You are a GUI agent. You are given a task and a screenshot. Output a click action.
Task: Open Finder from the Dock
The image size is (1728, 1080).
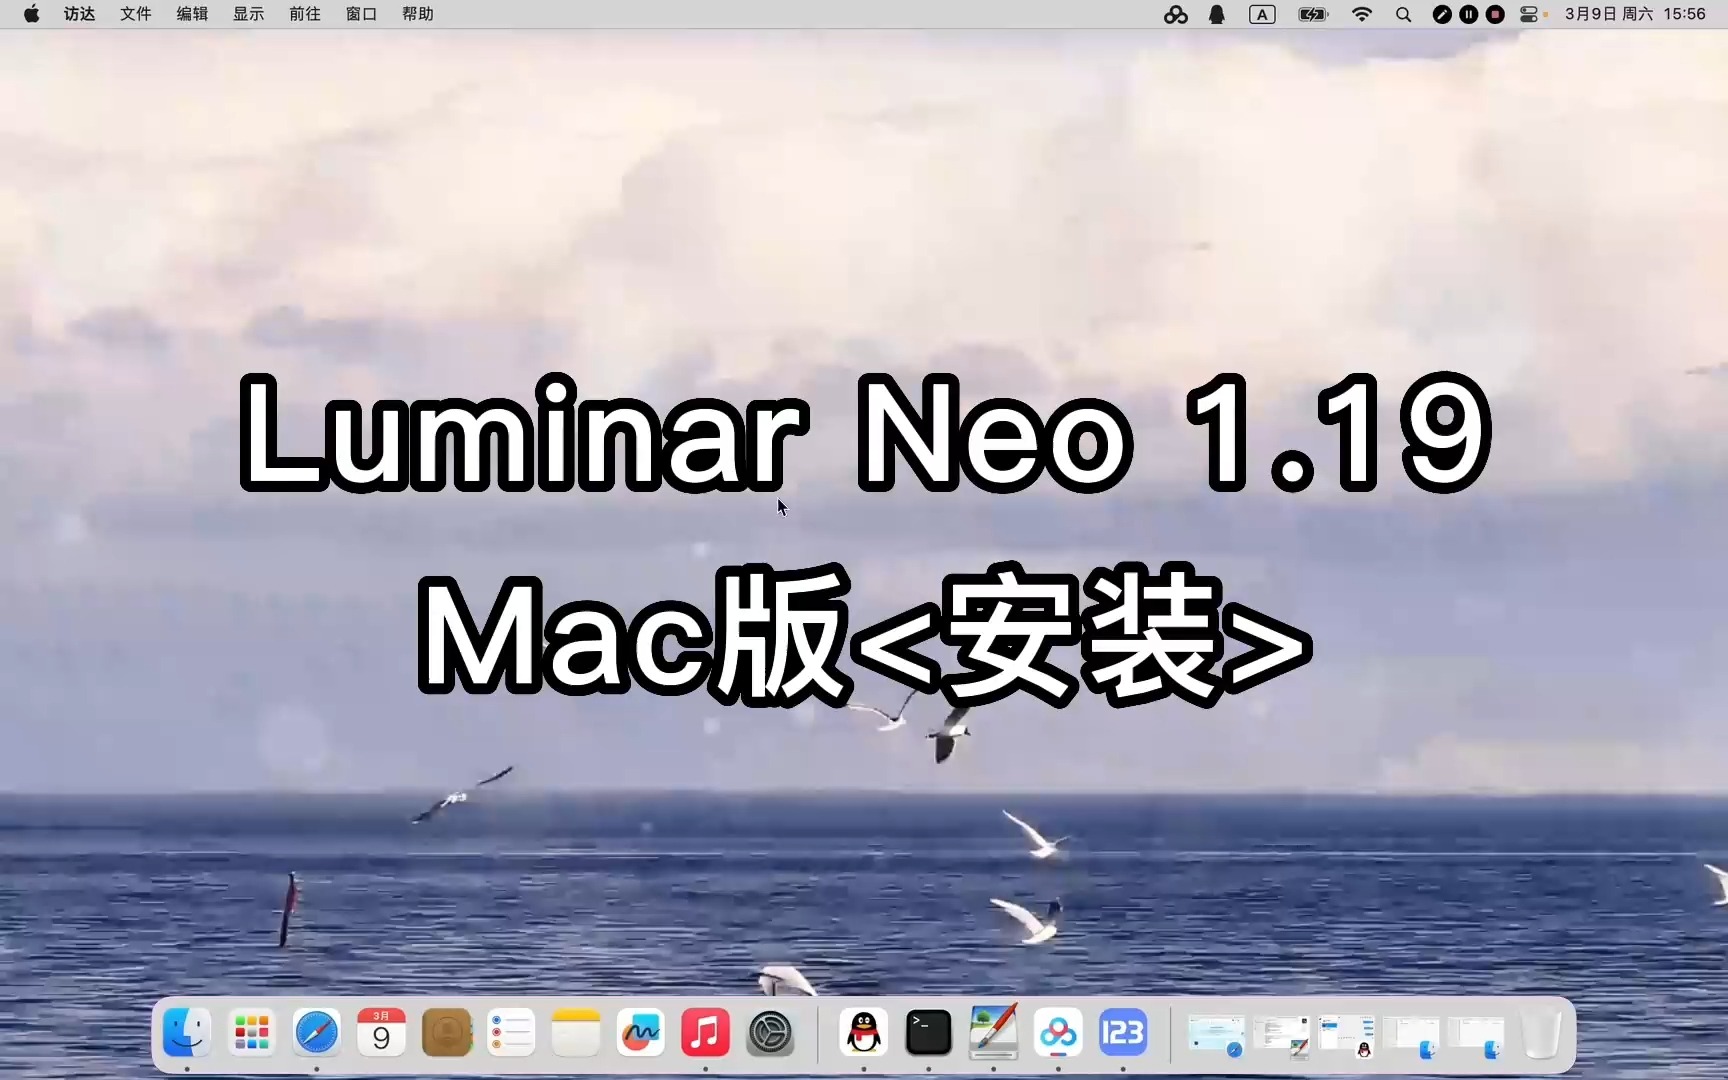tap(186, 1033)
